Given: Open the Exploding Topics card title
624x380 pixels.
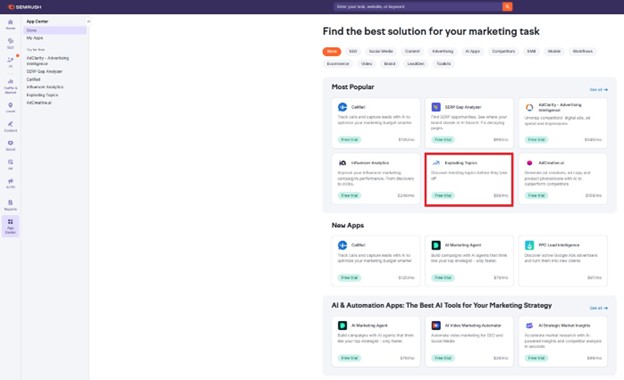Looking at the screenshot, I should pos(461,163).
